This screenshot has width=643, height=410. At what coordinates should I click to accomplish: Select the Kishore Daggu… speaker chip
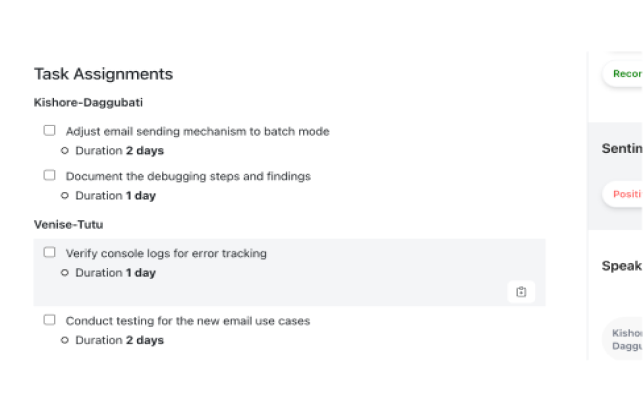click(x=626, y=338)
